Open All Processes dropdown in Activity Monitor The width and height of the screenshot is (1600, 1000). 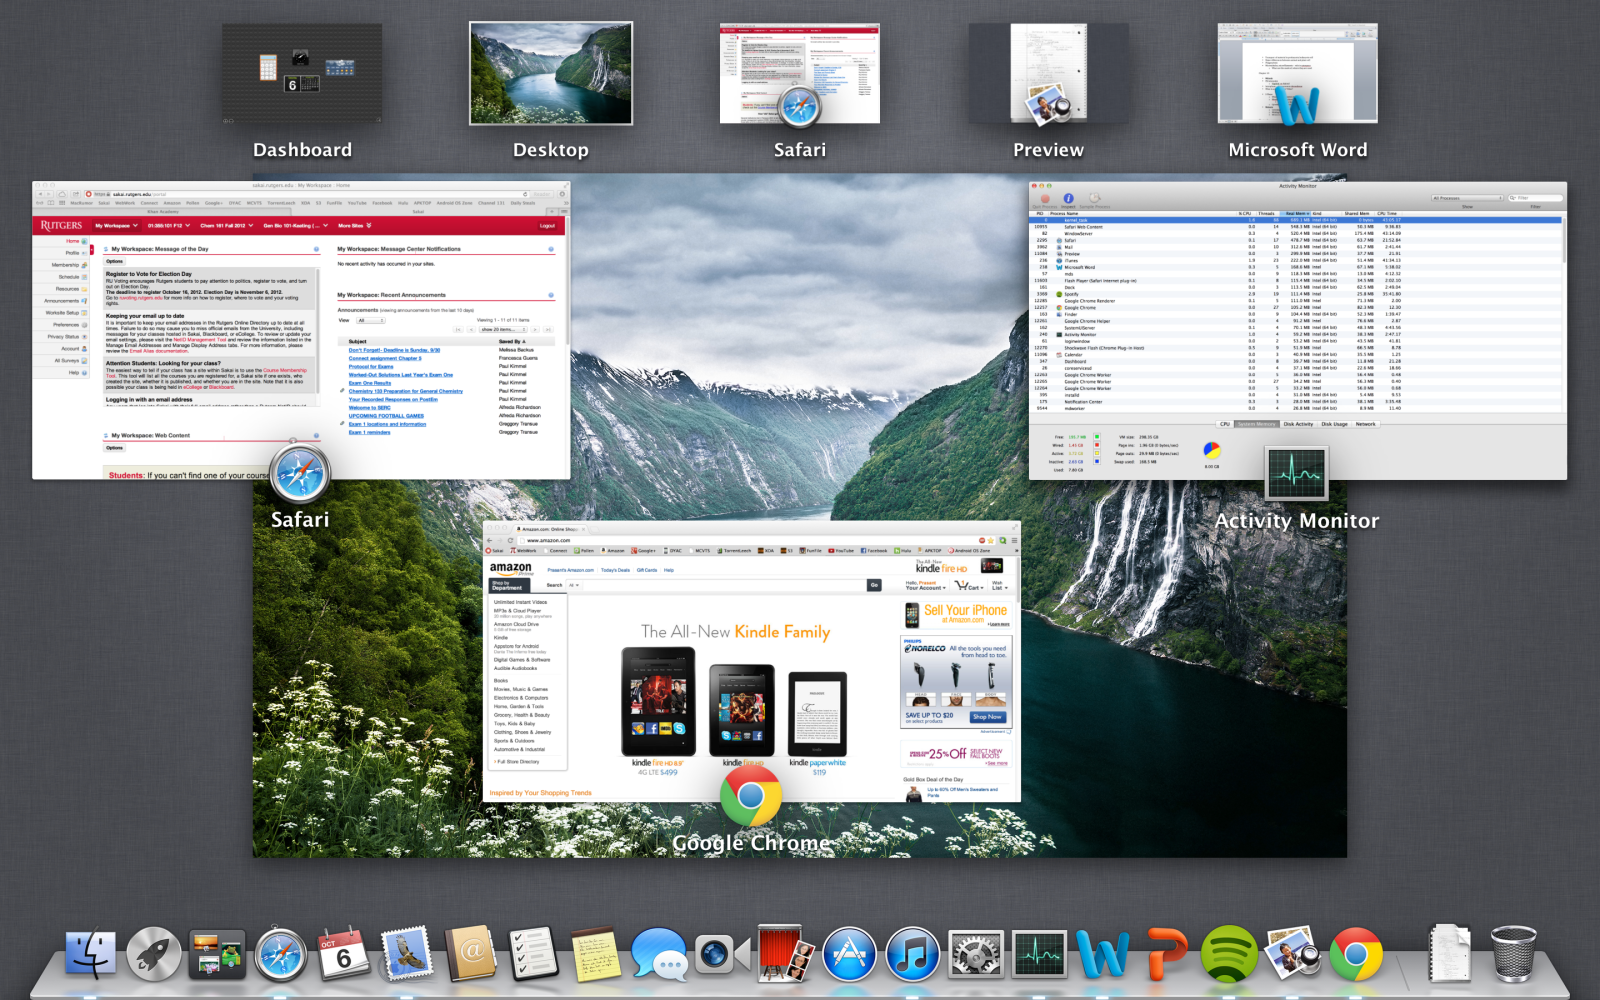pyautogui.click(x=1468, y=198)
